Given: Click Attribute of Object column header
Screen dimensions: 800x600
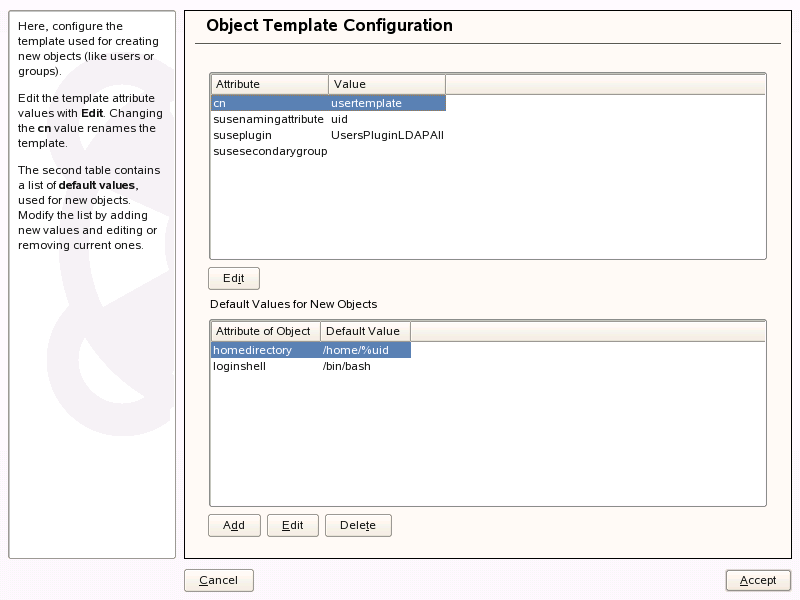Looking at the screenshot, I should [x=265, y=331].
